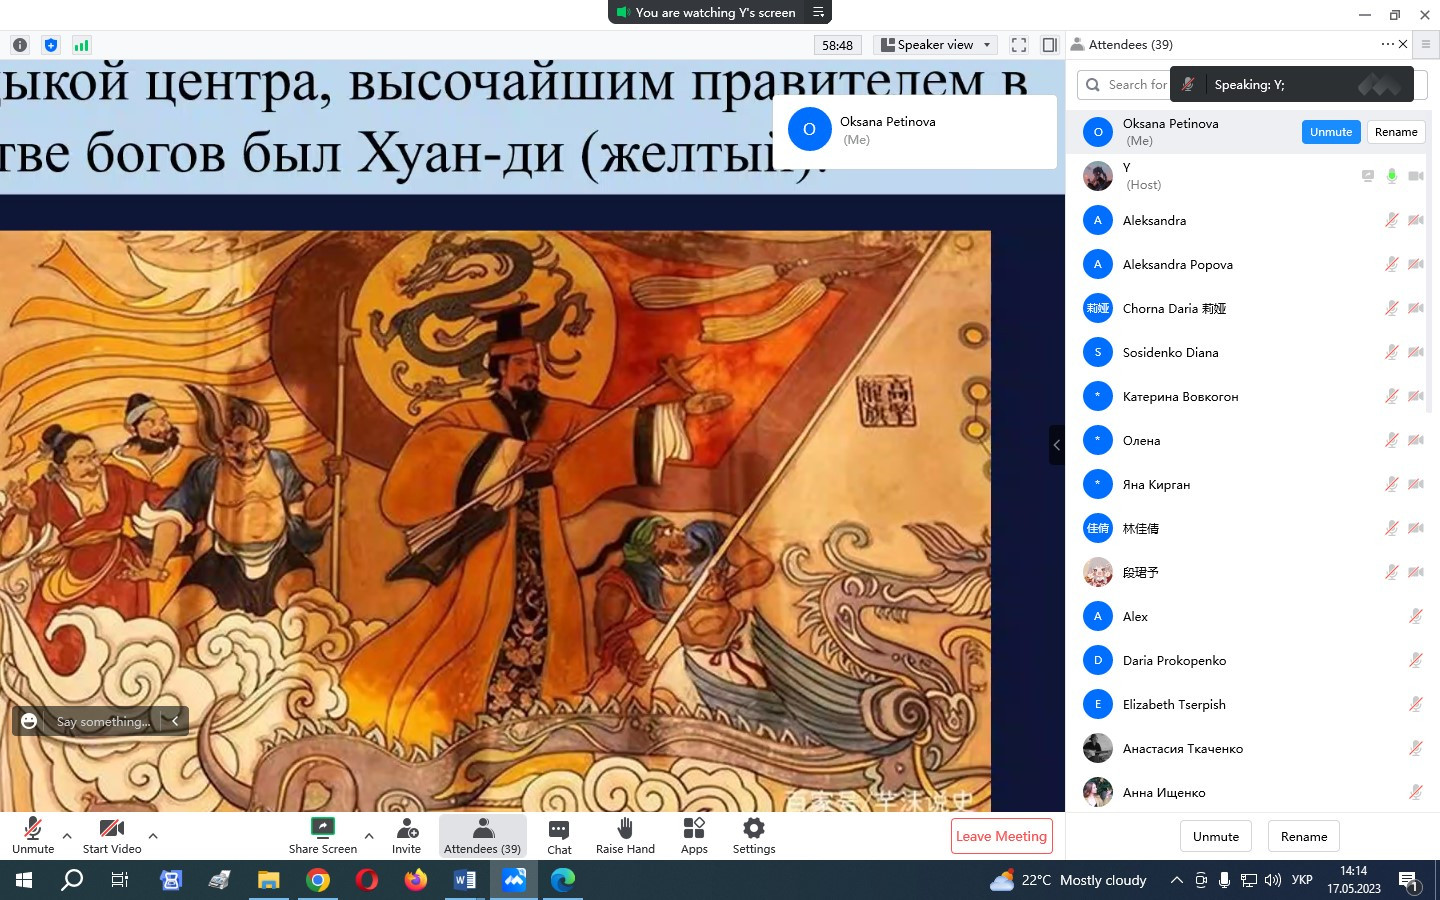Toggle Chorna Daria's muted microphone icon
The height and width of the screenshot is (900, 1440).
click(1391, 308)
